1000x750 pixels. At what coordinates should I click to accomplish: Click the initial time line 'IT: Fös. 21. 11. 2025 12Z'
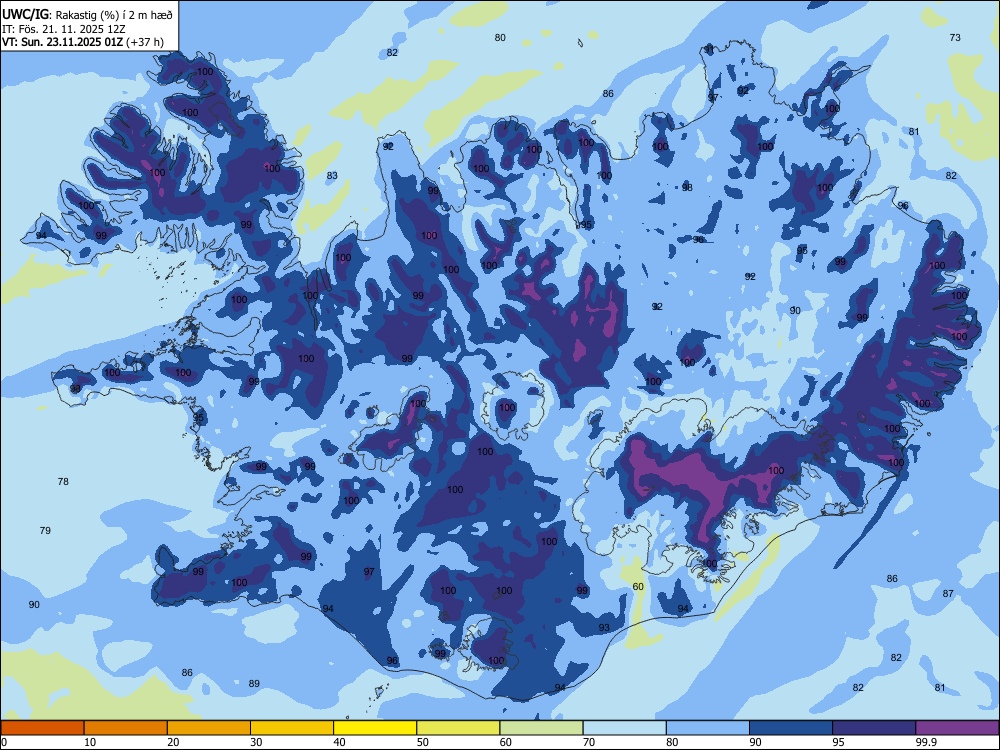[64, 29]
